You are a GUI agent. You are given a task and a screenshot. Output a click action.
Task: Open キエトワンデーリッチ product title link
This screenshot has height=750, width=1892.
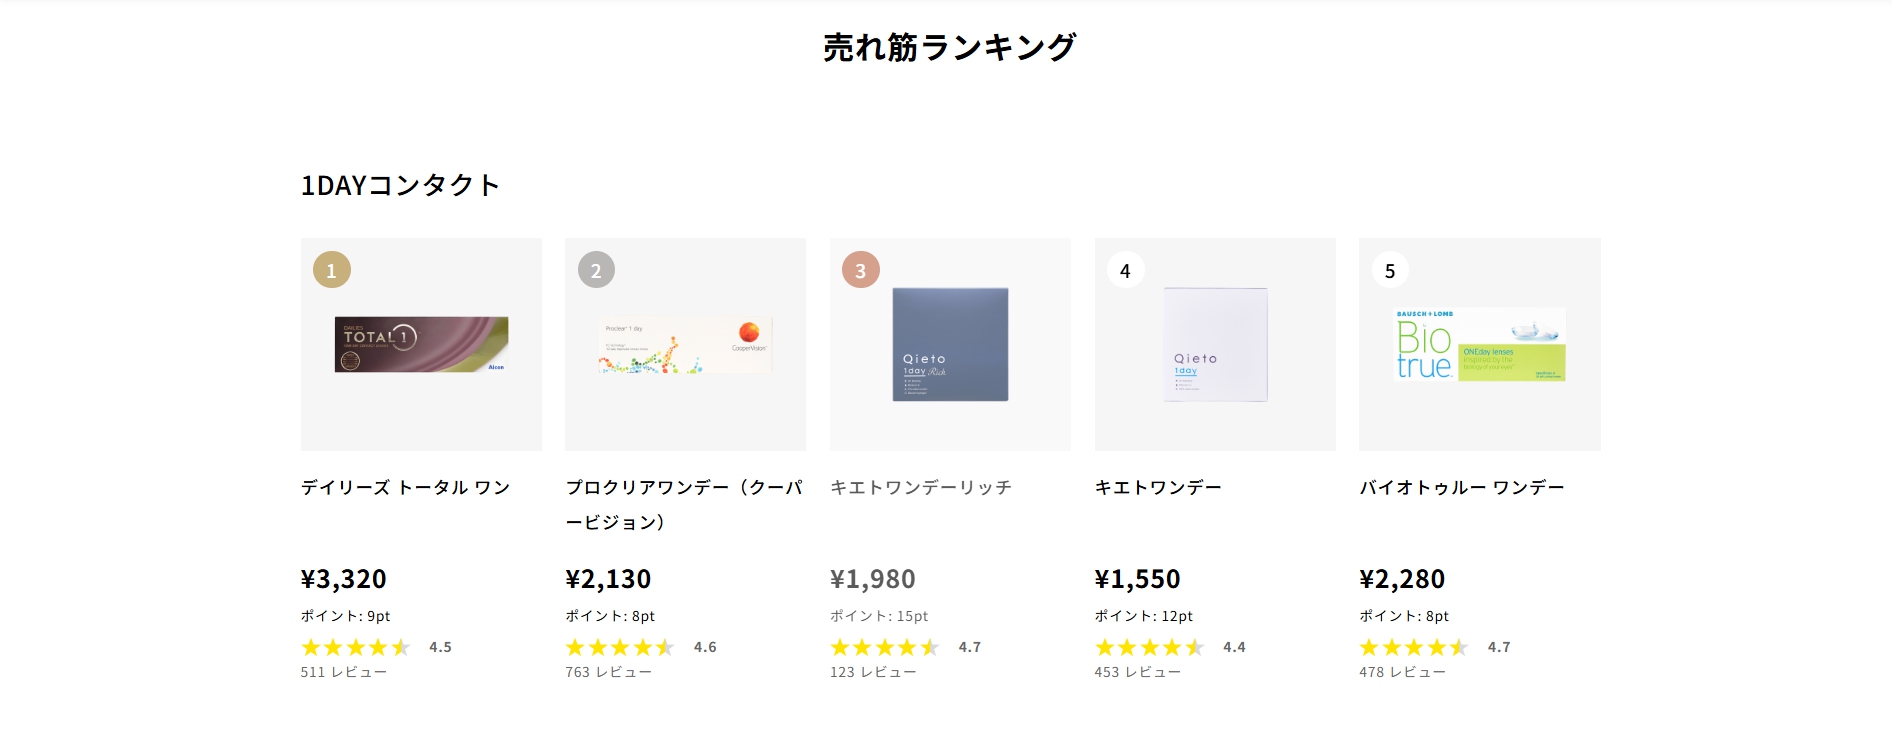(x=921, y=488)
